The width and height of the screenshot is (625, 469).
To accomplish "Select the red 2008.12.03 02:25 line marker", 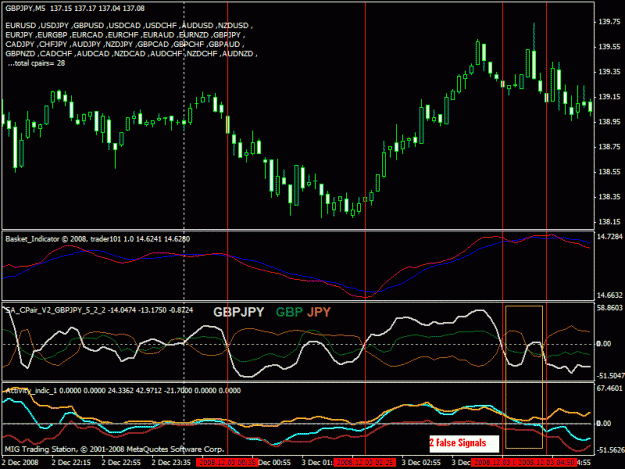I will coord(365,463).
